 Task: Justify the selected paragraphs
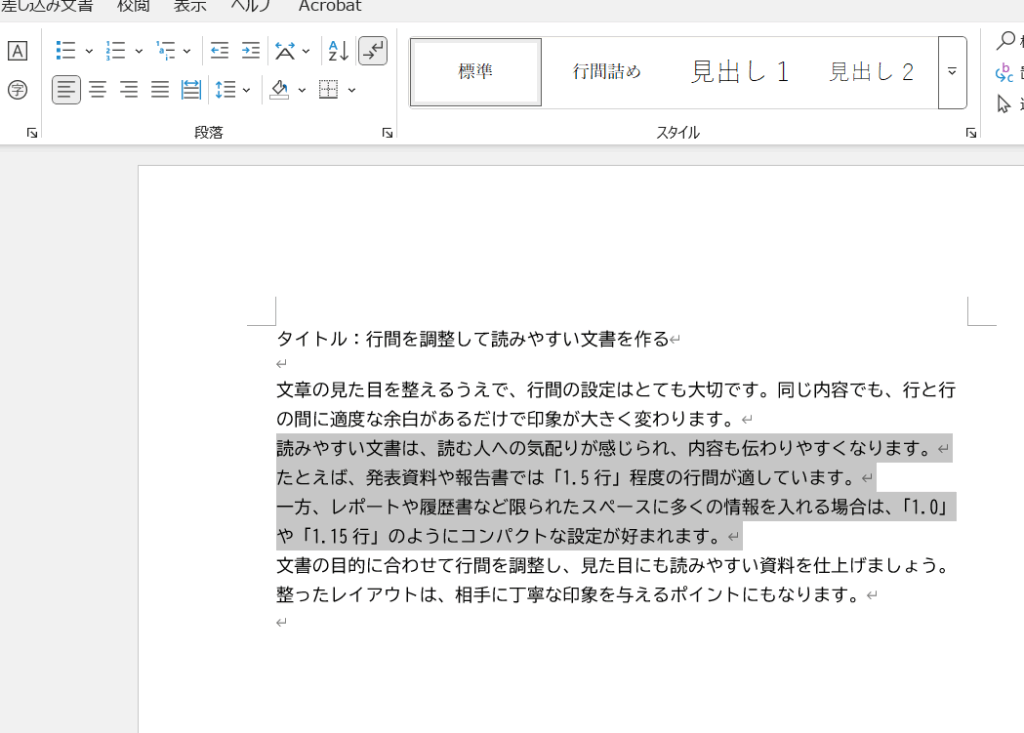(x=160, y=90)
